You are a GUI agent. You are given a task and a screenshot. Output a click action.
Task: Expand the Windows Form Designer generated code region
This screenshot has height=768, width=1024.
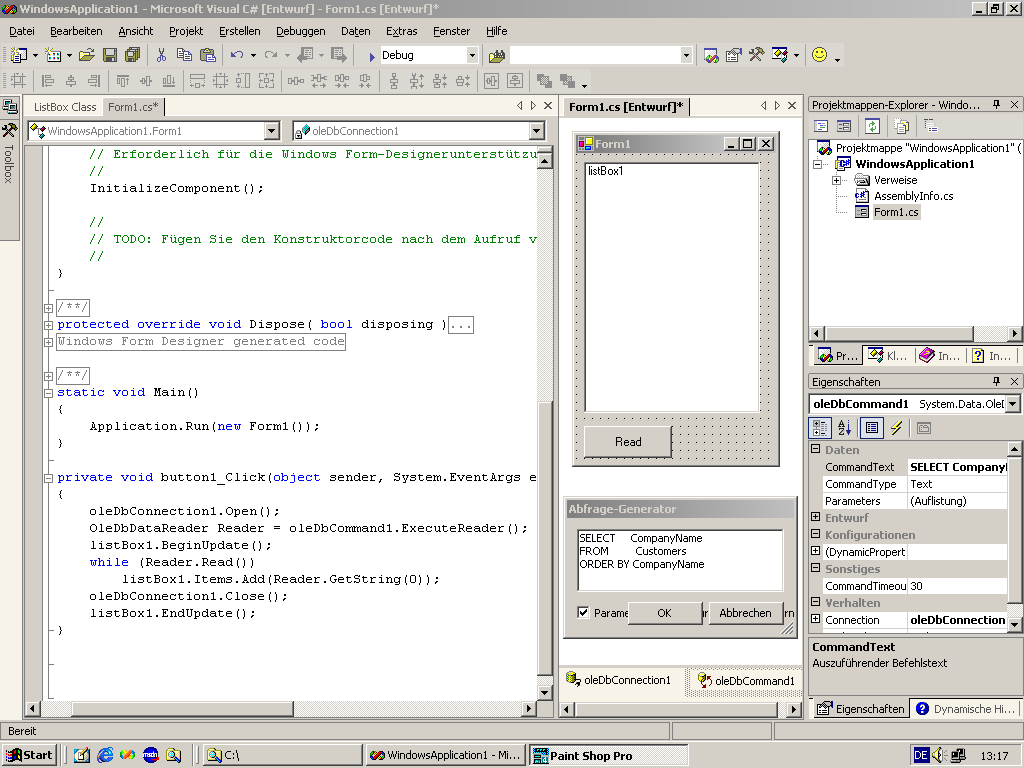point(48,342)
